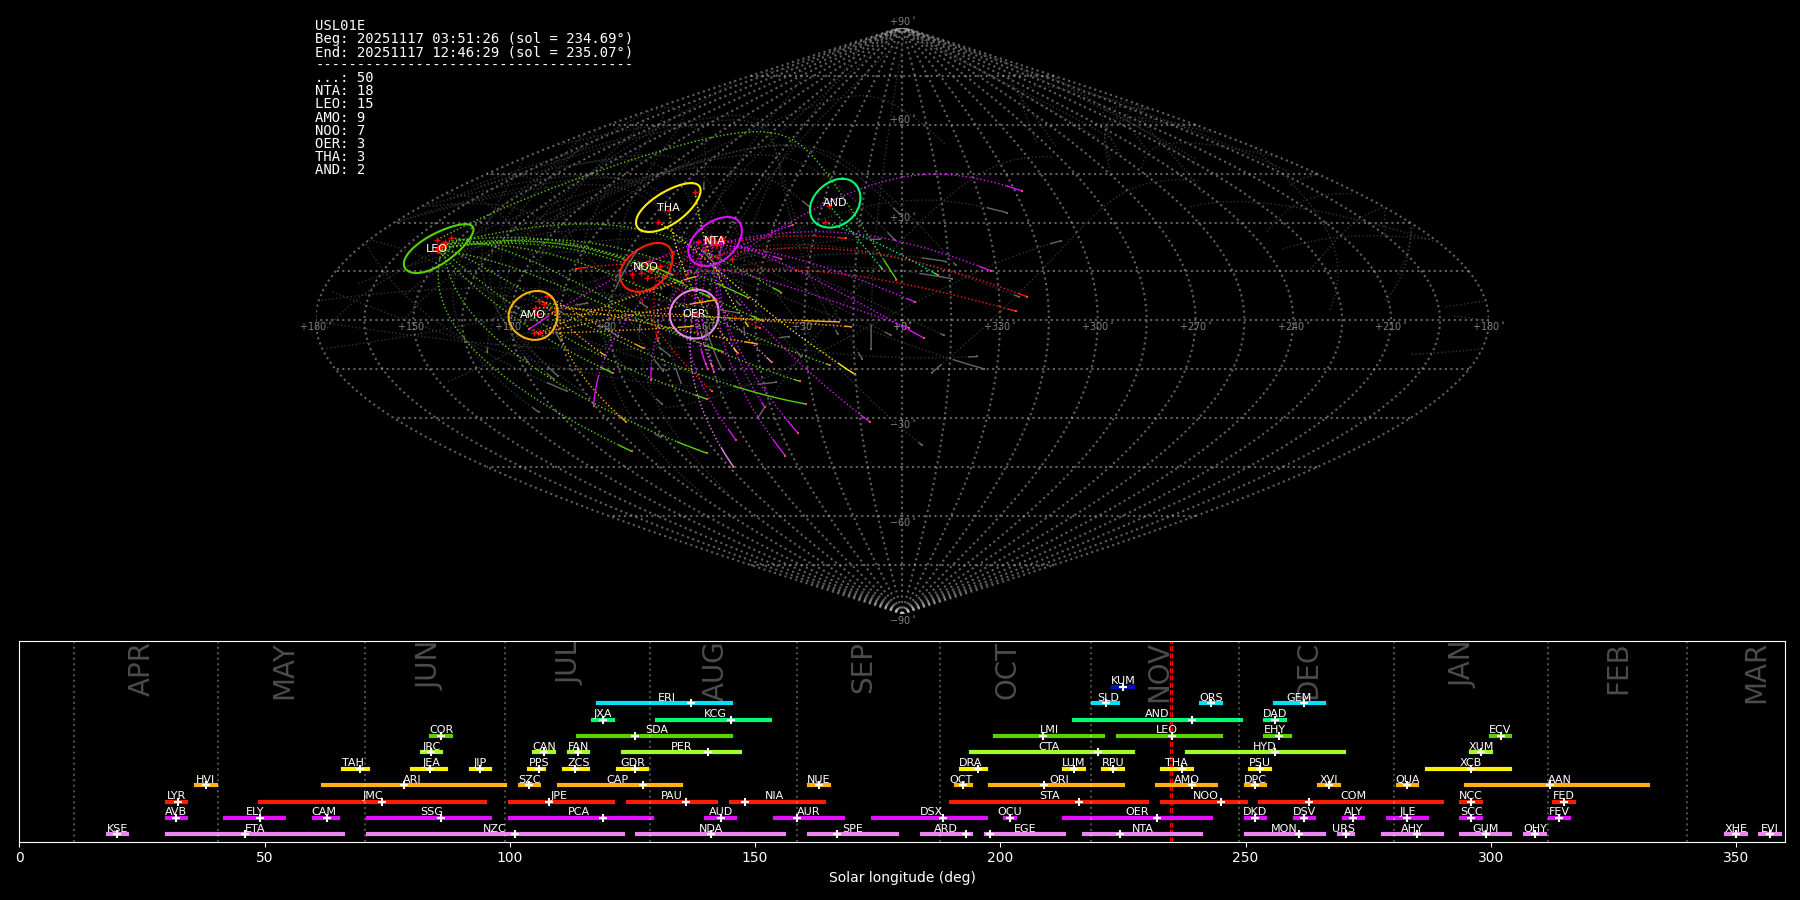Click the EVI shower bar in timeline
Viewport: 1800px width, 900px height.
pos(1770,834)
